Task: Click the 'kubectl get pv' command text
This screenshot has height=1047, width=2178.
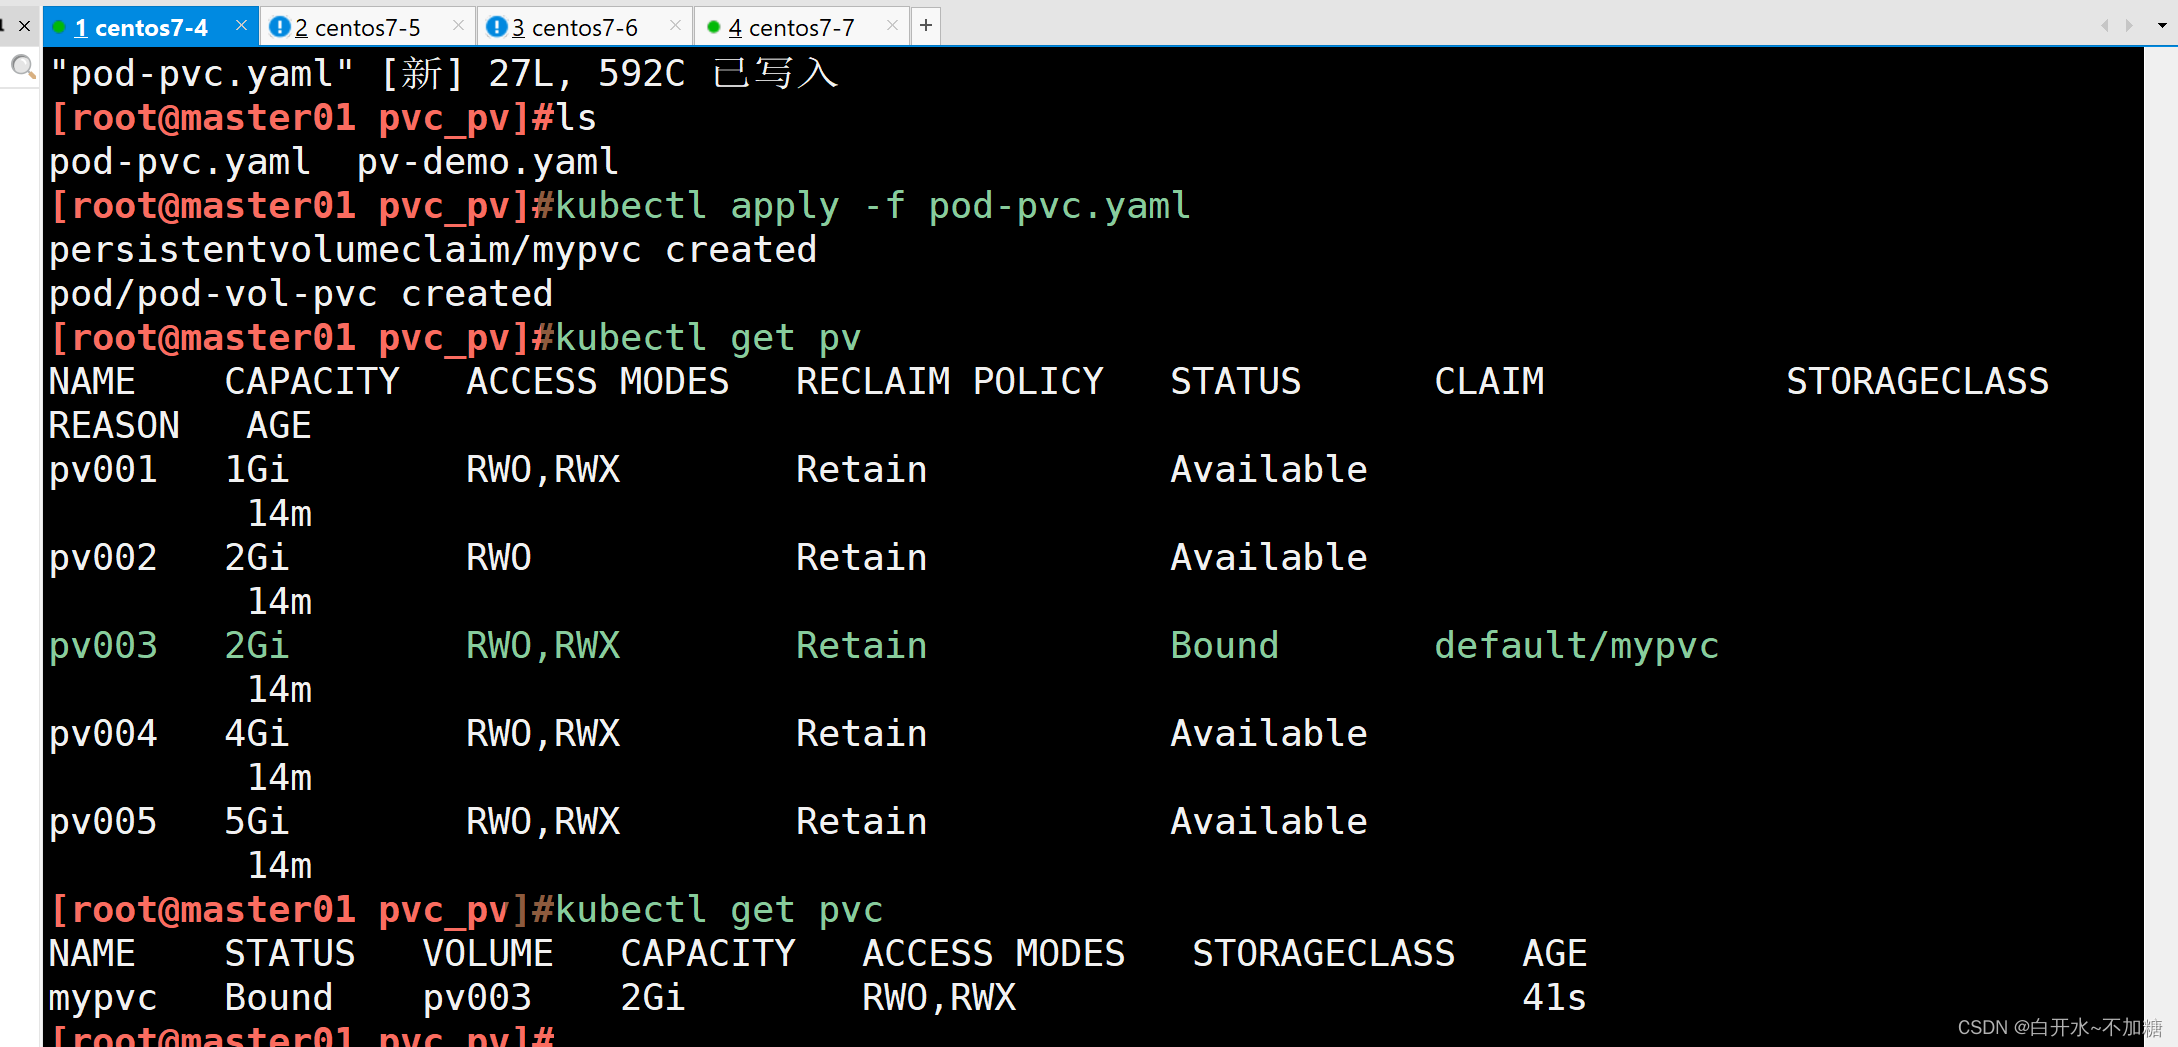Action: click(x=708, y=338)
